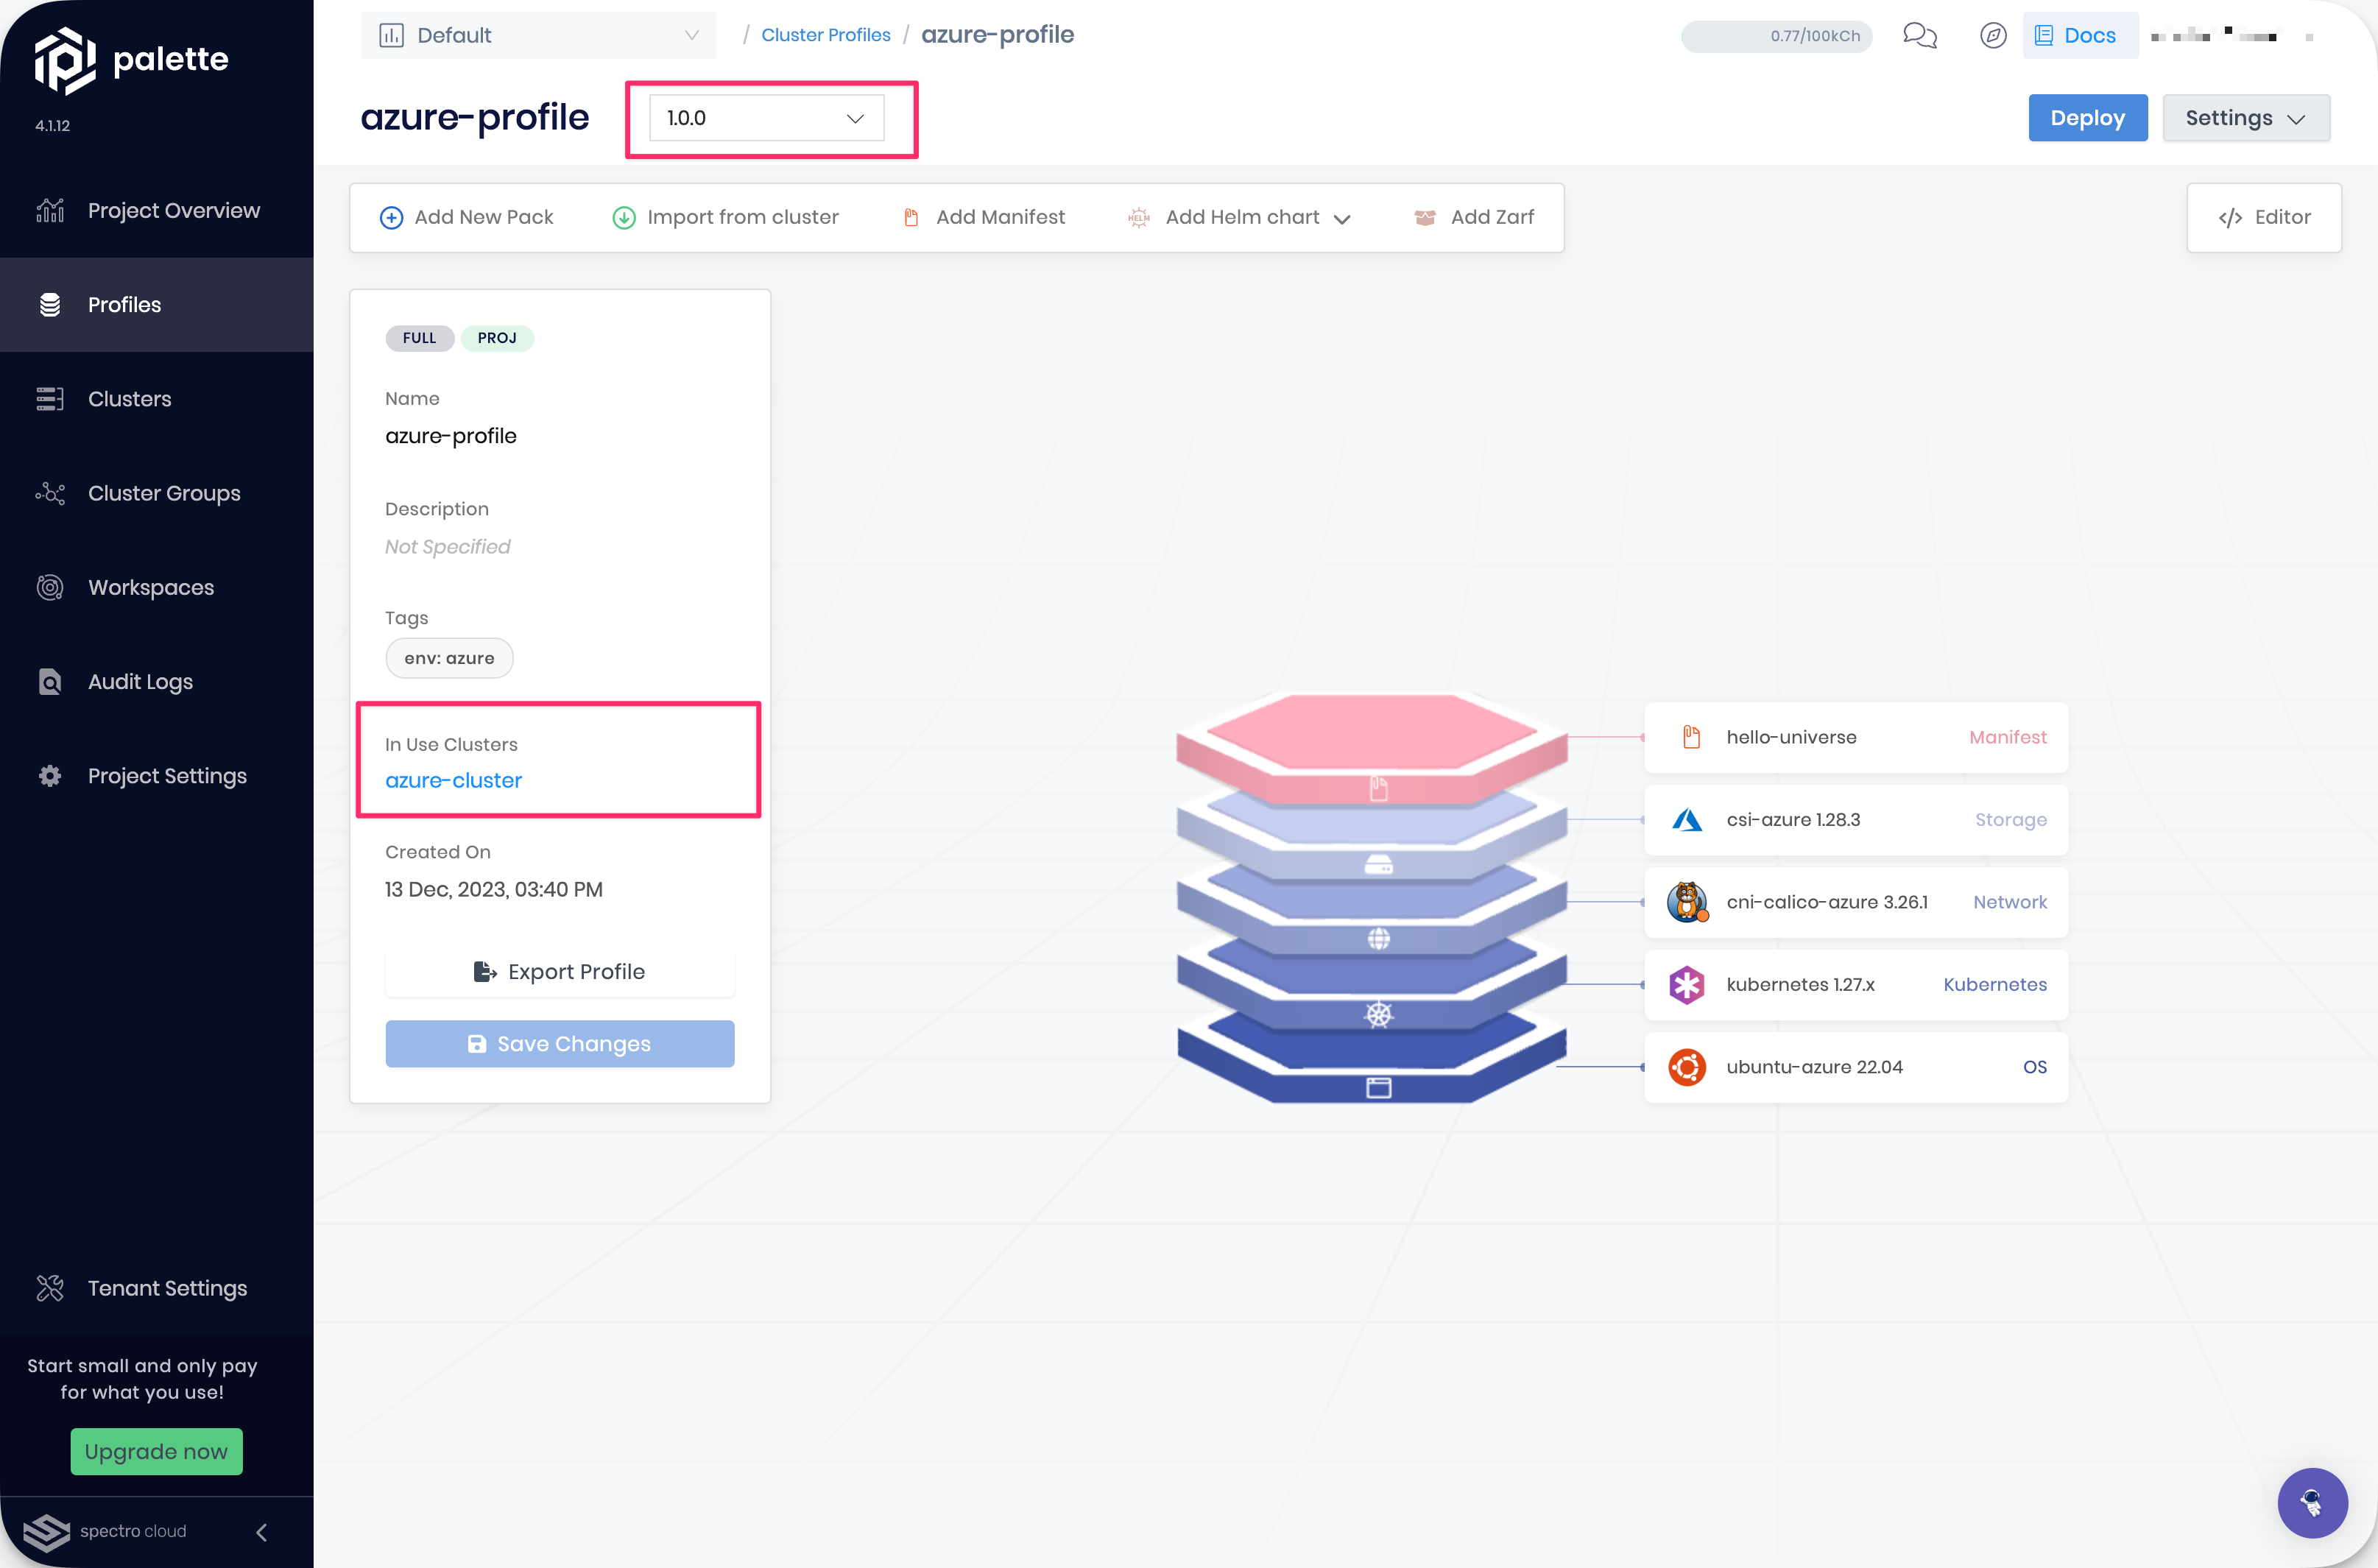Viewport: 2378px width, 1568px height.
Task: Click Import from cluster
Action: pos(725,217)
